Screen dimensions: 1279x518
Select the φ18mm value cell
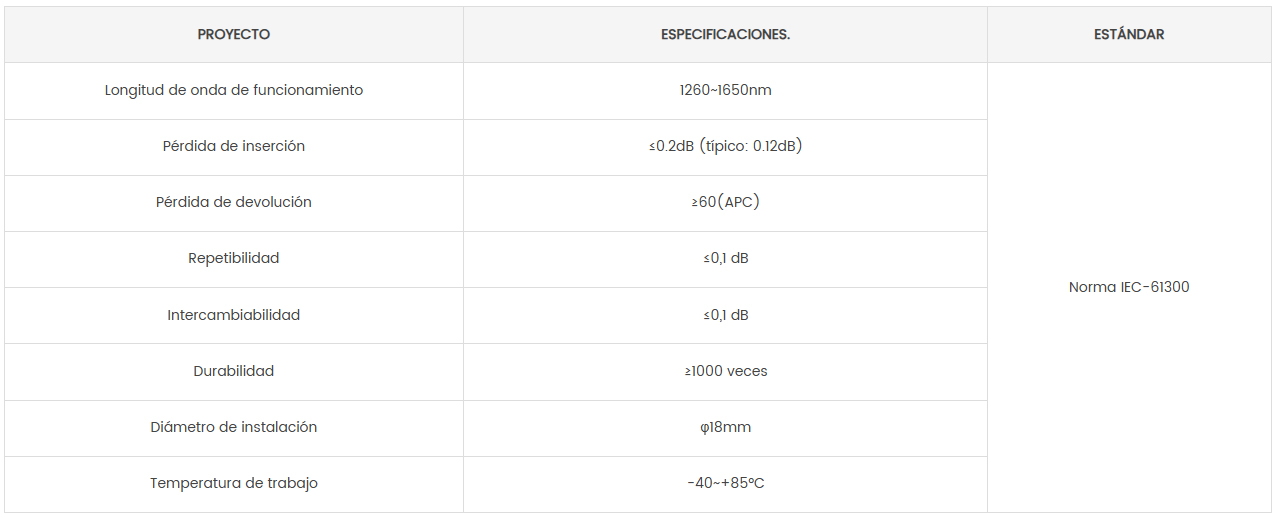pyautogui.click(x=725, y=428)
